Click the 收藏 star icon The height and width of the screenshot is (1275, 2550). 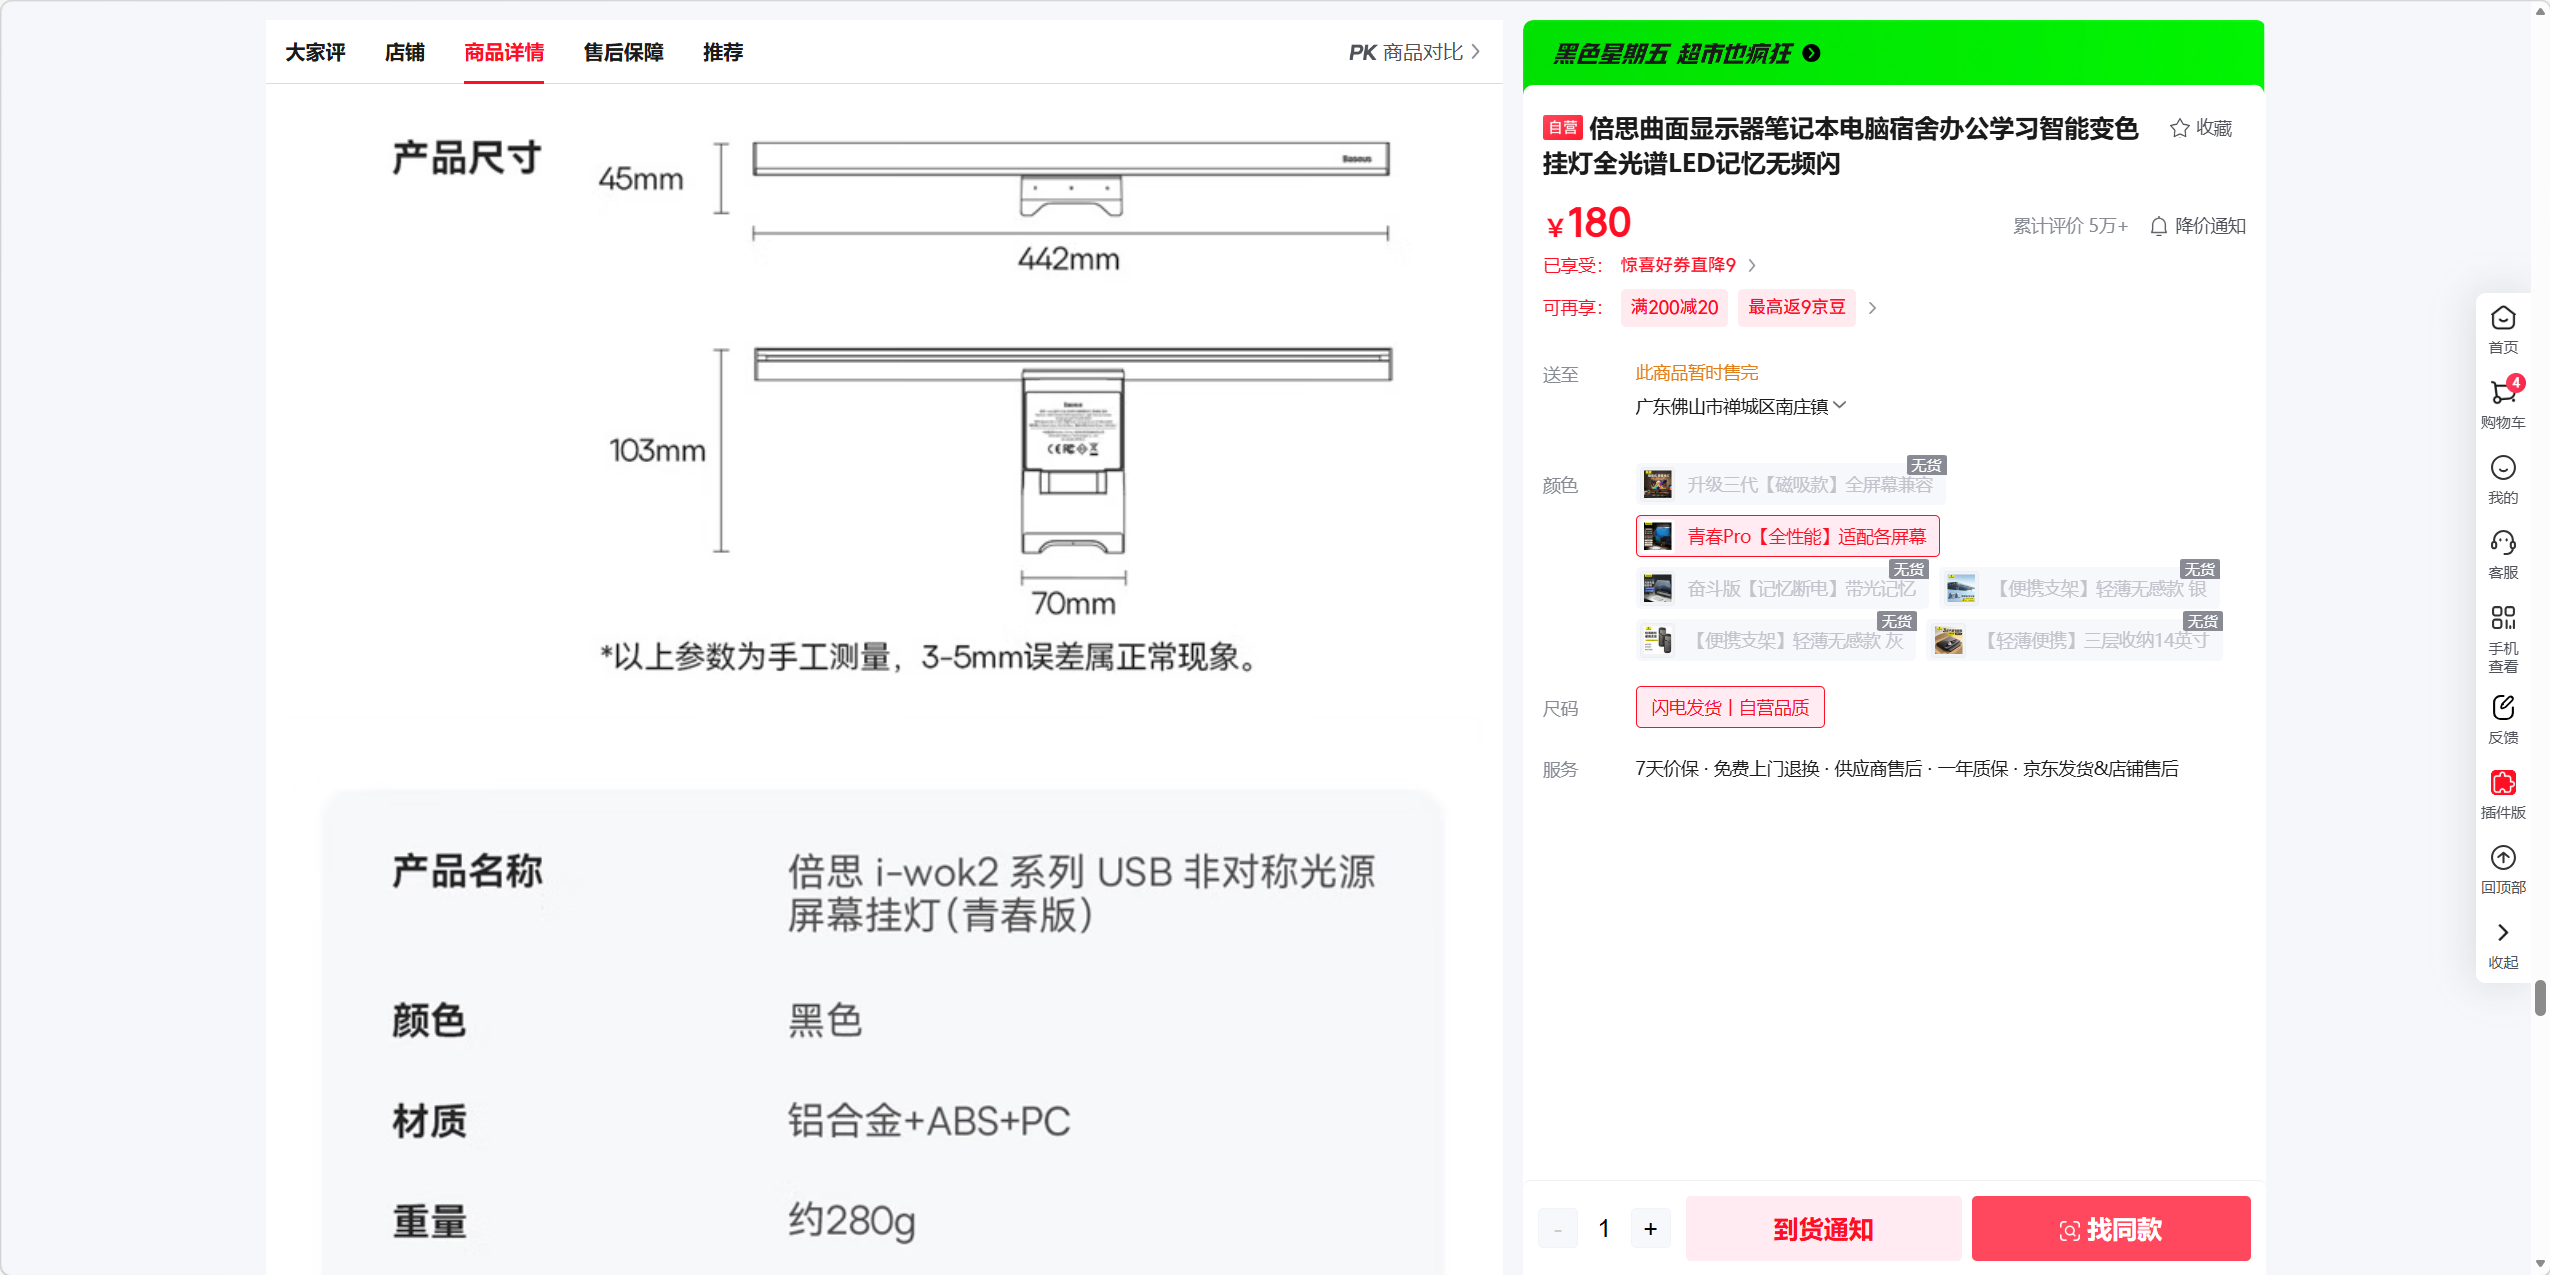pyautogui.click(x=2179, y=128)
